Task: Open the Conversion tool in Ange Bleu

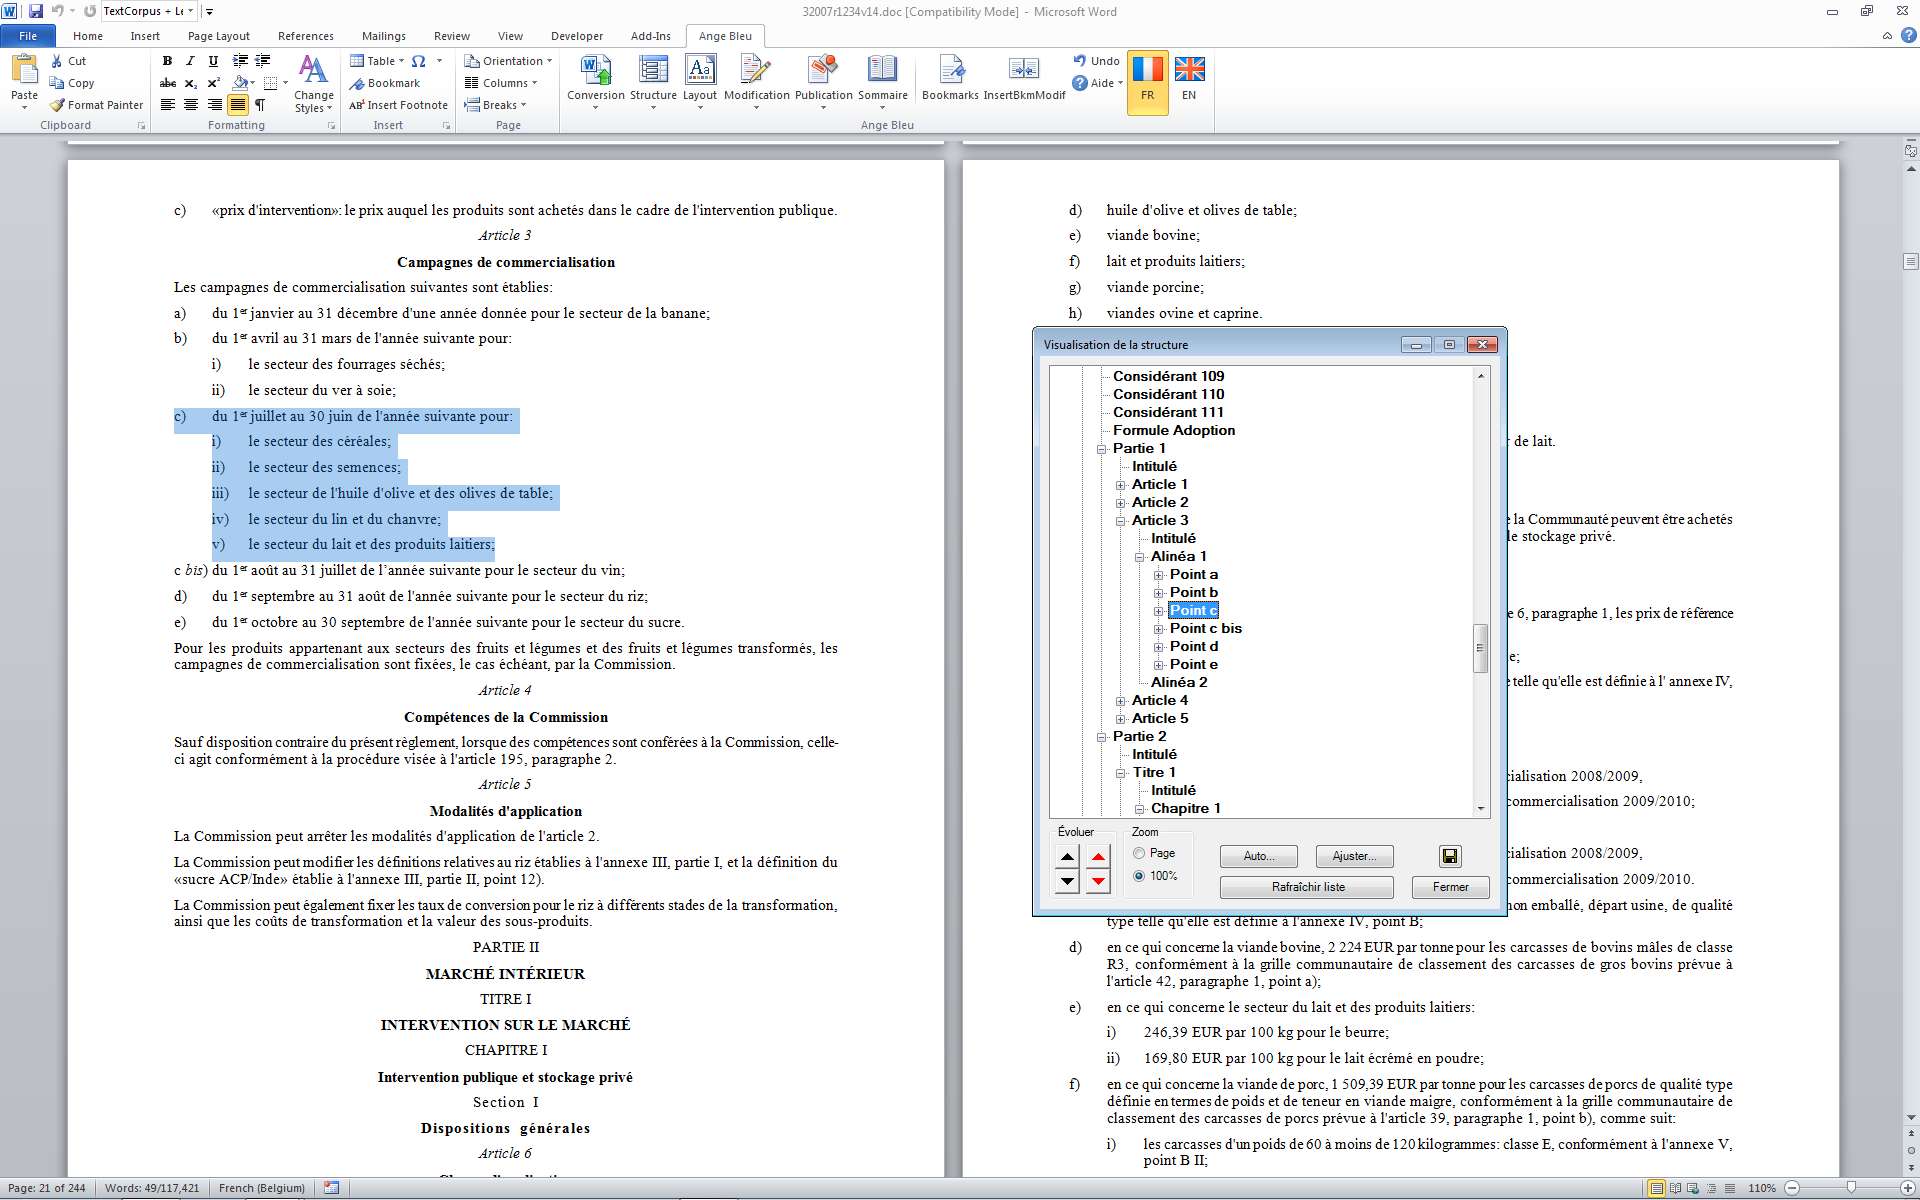Action: pyautogui.click(x=595, y=80)
